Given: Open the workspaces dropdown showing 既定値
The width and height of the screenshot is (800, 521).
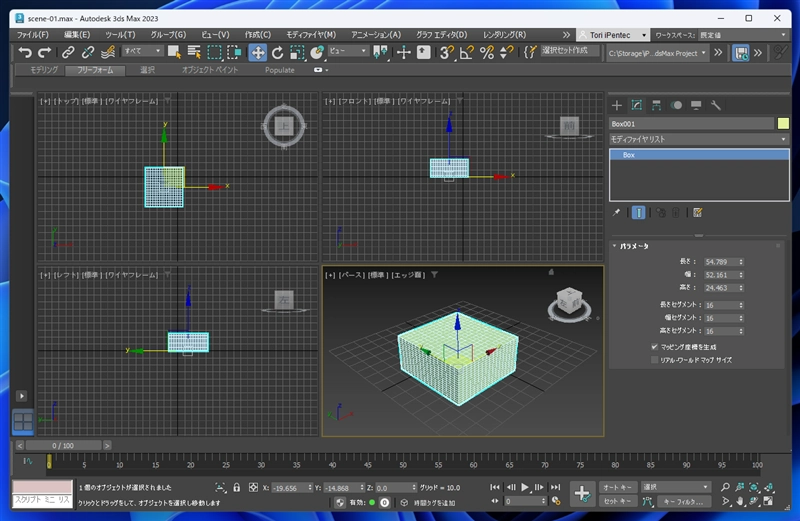Looking at the screenshot, I should [x=743, y=35].
